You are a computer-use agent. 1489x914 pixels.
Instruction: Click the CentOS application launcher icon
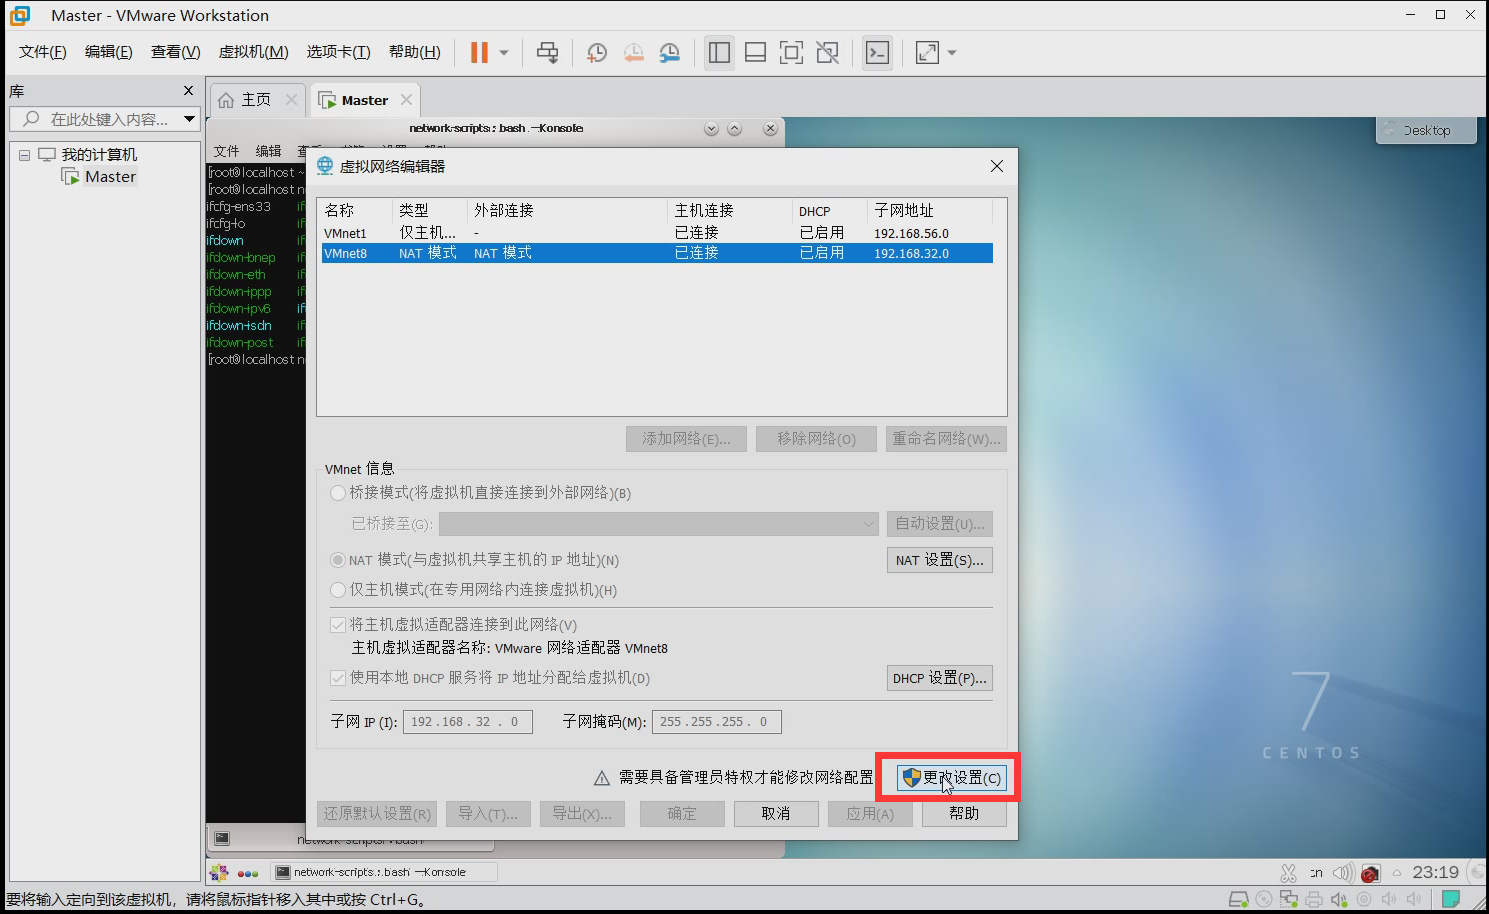click(219, 872)
